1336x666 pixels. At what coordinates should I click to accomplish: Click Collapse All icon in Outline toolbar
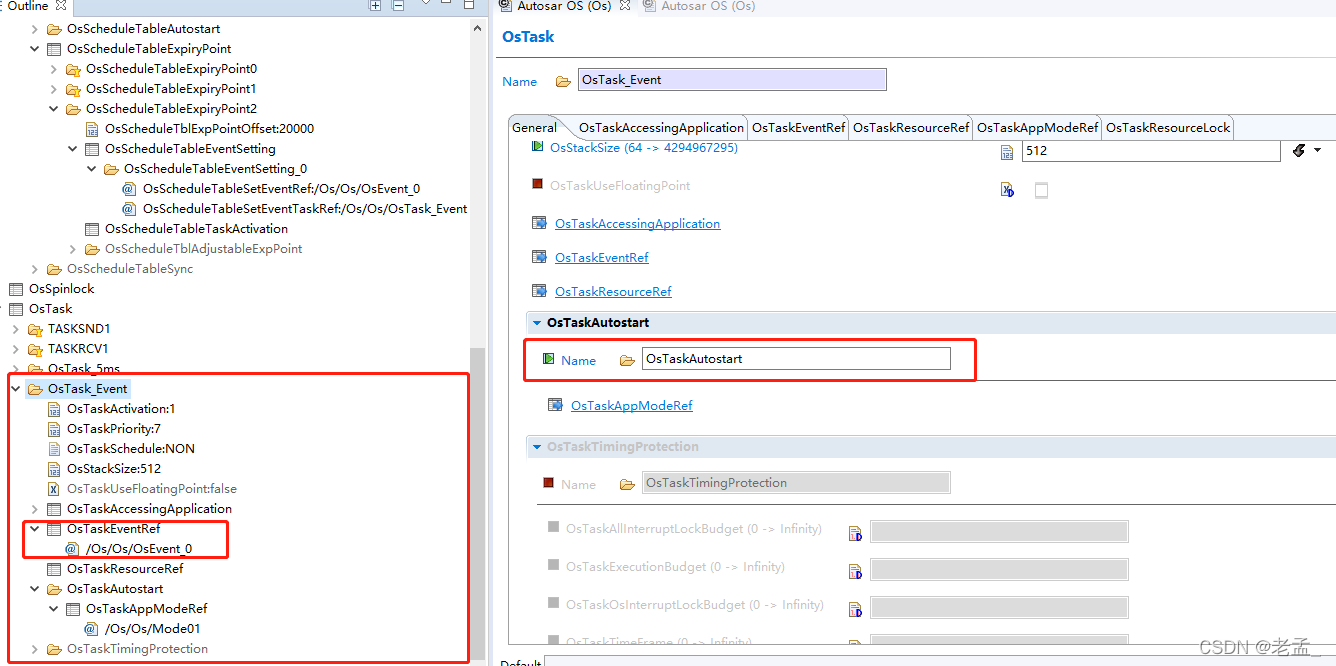point(397,5)
